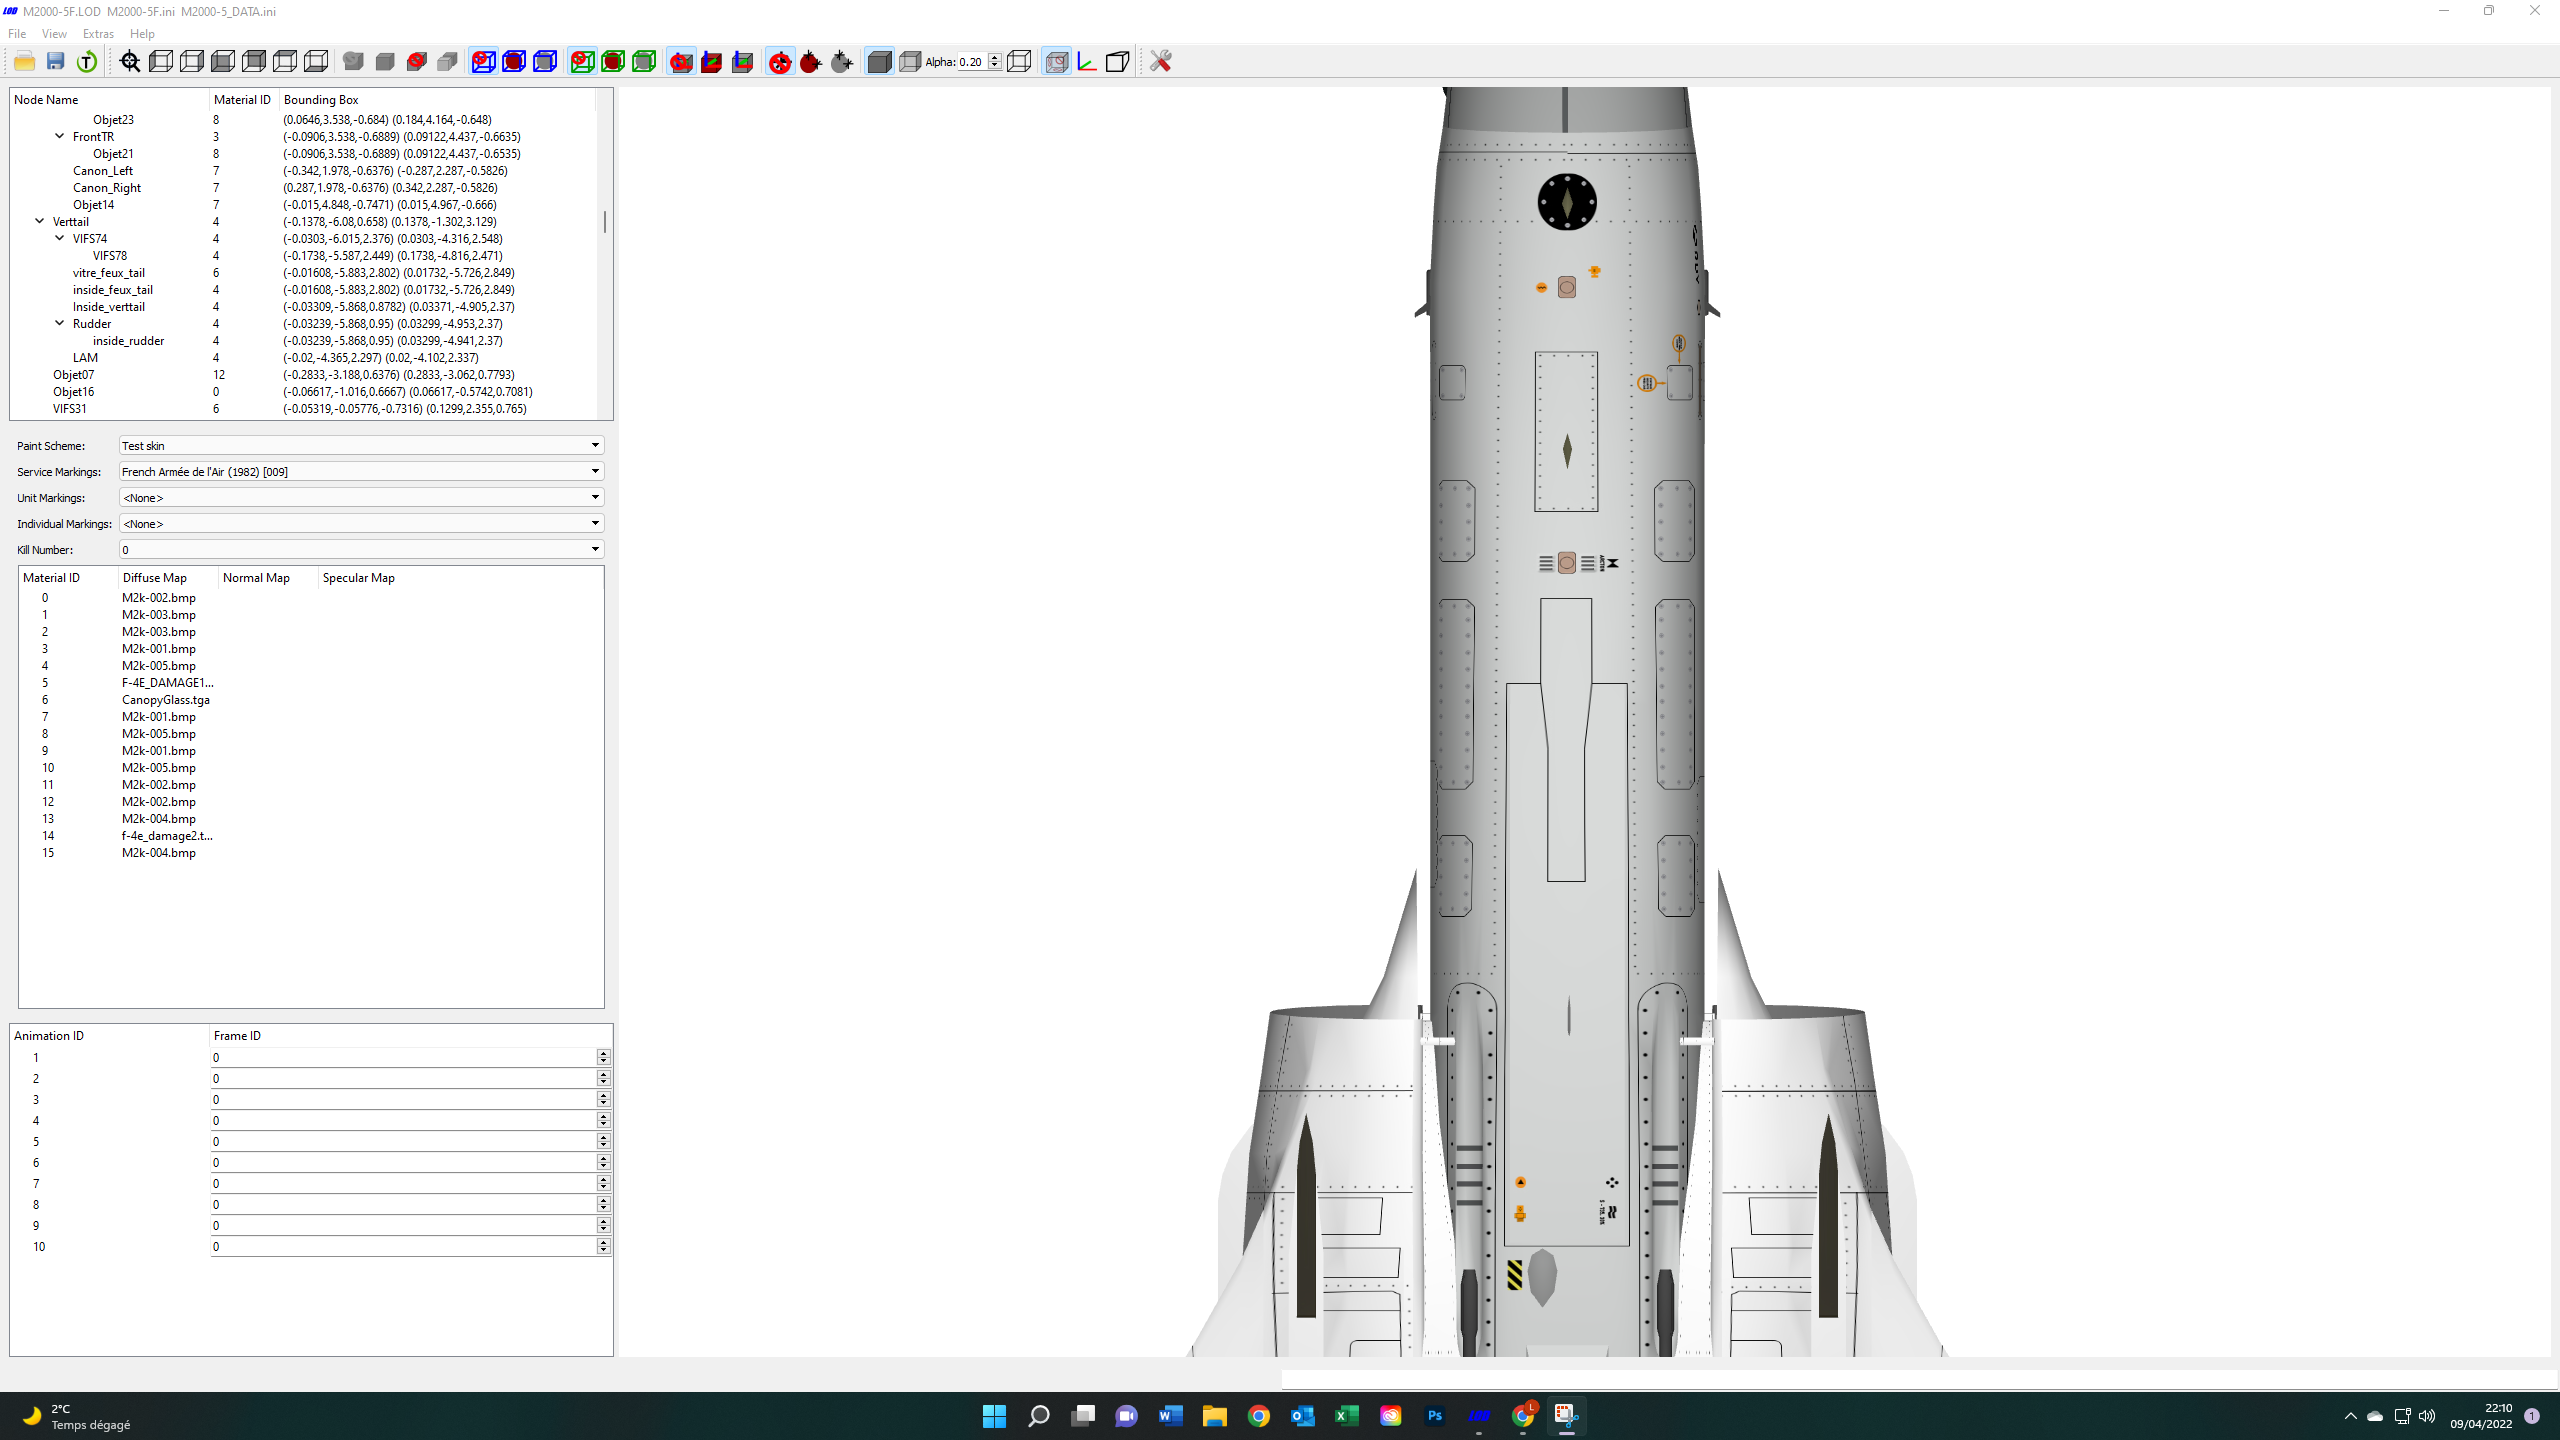Increase Alpha value with up arrow
Viewport: 2560px width, 1440px height.
coord(995,57)
